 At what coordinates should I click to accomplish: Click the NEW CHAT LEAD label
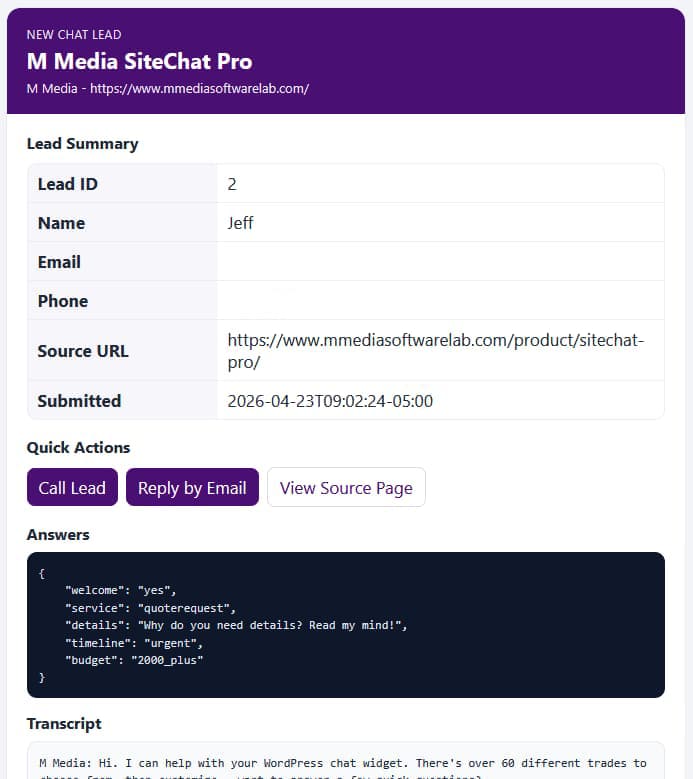click(x=74, y=35)
